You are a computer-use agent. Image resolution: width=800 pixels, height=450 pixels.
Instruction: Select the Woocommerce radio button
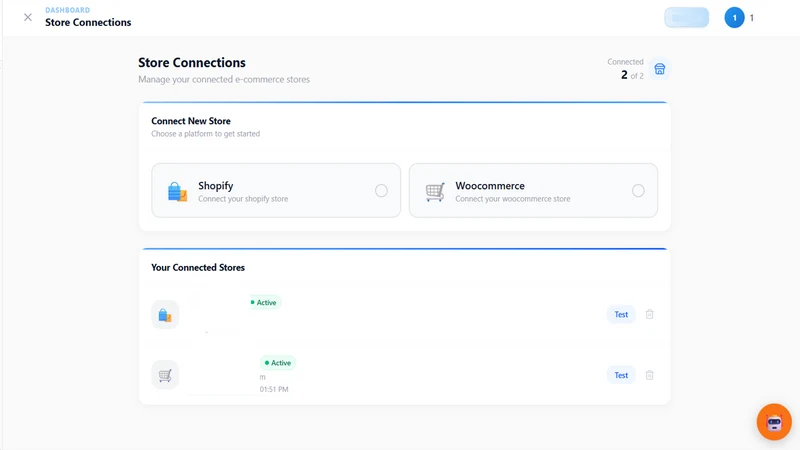click(638, 191)
